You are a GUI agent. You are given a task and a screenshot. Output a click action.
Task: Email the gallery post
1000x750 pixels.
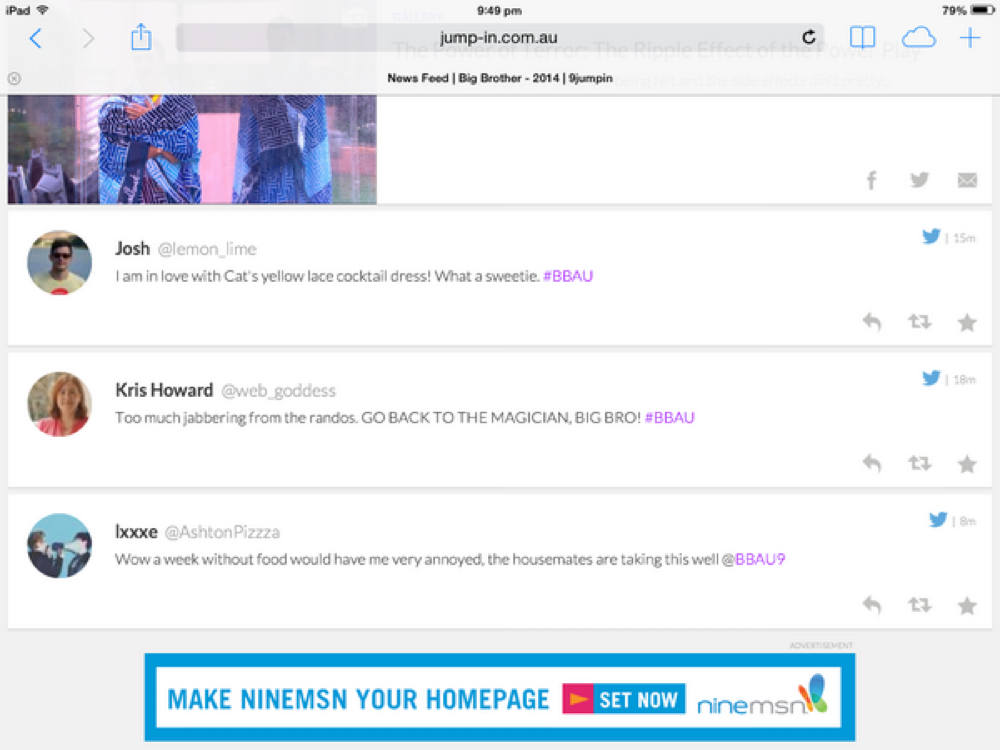tap(967, 180)
